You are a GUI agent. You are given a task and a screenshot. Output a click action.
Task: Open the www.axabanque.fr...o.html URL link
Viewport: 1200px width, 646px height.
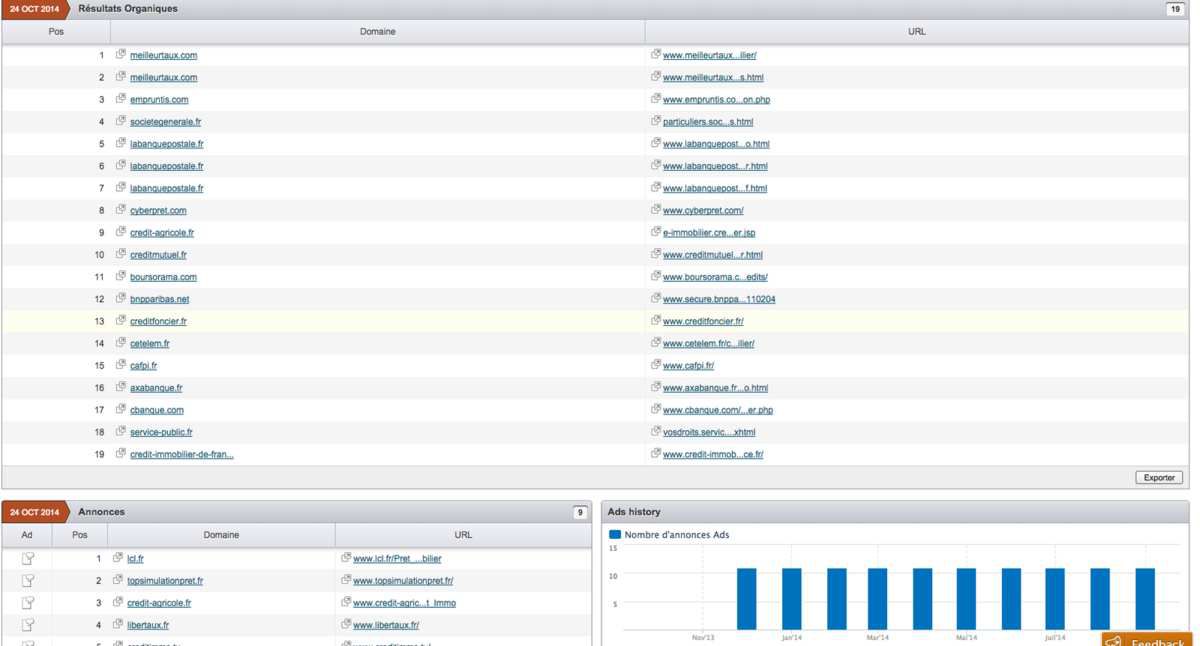[715, 387]
